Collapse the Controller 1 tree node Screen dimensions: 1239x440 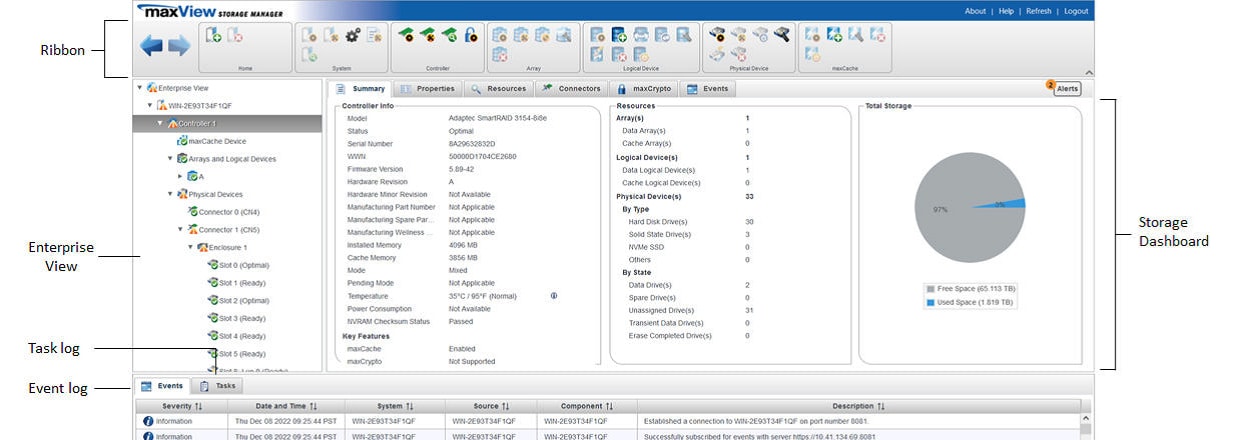[x=160, y=123]
